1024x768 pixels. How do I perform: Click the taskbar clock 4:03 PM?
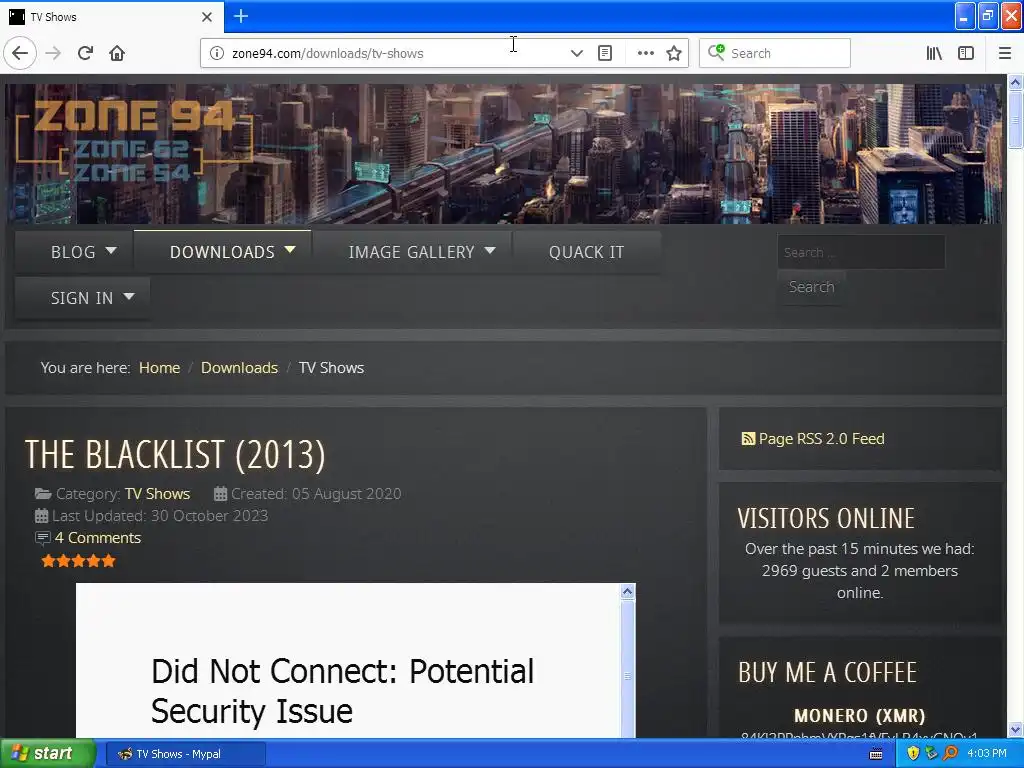[987, 753]
